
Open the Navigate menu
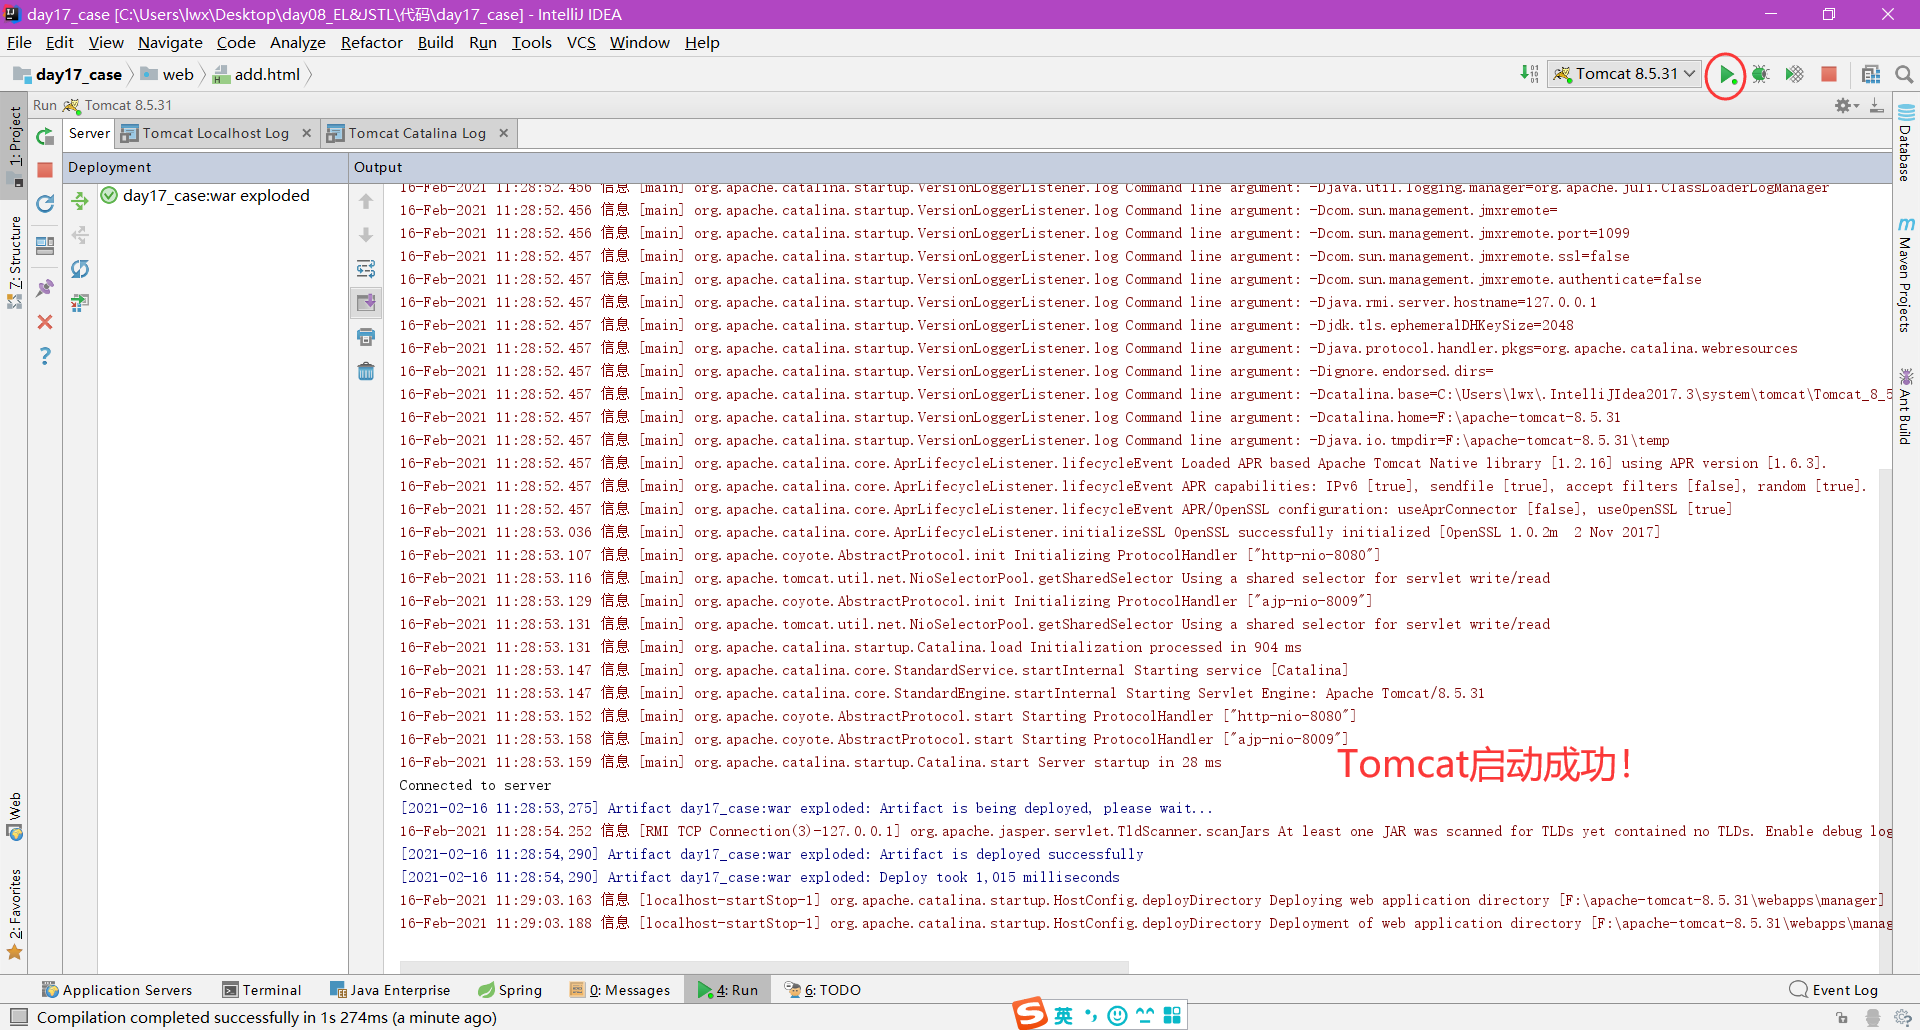click(x=170, y=43)
